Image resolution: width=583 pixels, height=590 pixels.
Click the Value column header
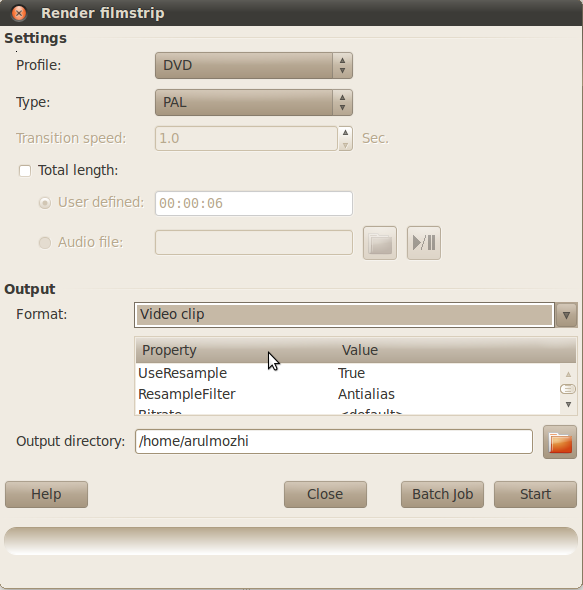455,350
